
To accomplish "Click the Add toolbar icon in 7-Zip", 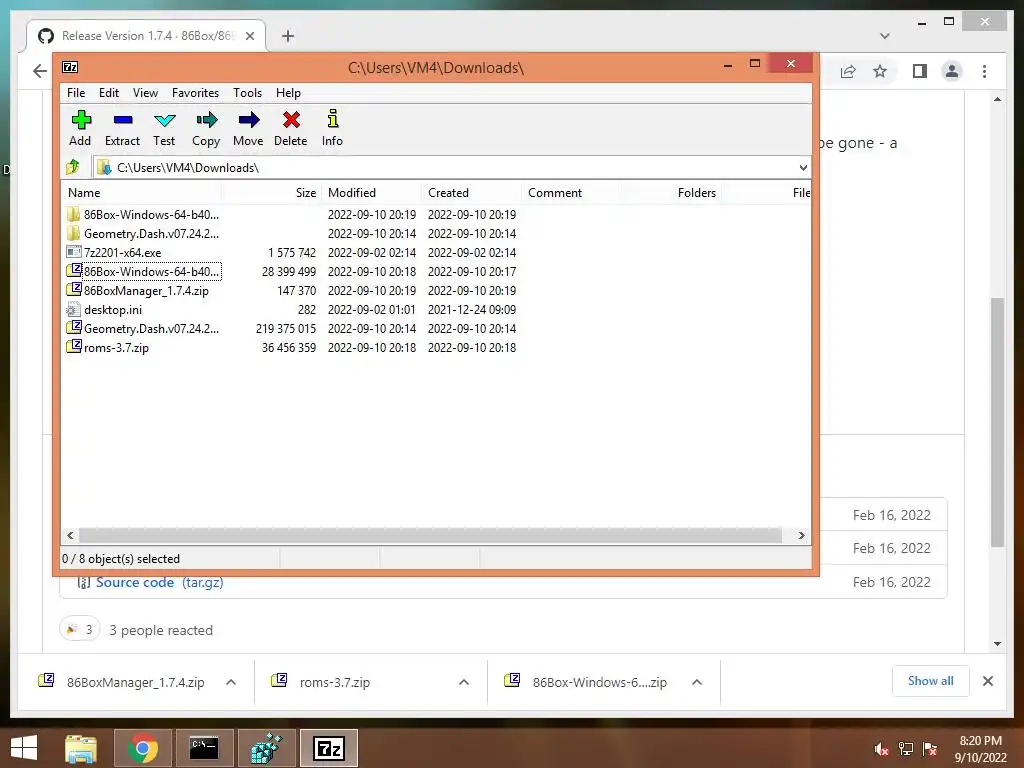I will coord(81,120).
